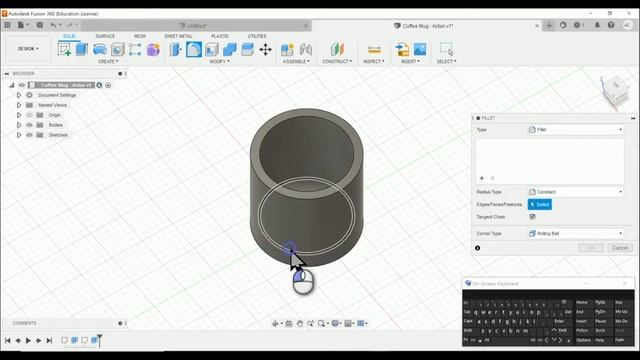Switch to the MESH tab
This screenshot has width=640, height=360.
pos(140,36)
